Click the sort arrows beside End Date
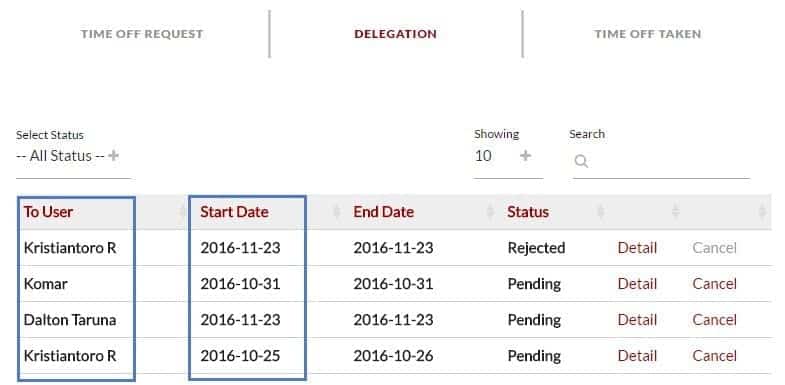 coord(490,212)
